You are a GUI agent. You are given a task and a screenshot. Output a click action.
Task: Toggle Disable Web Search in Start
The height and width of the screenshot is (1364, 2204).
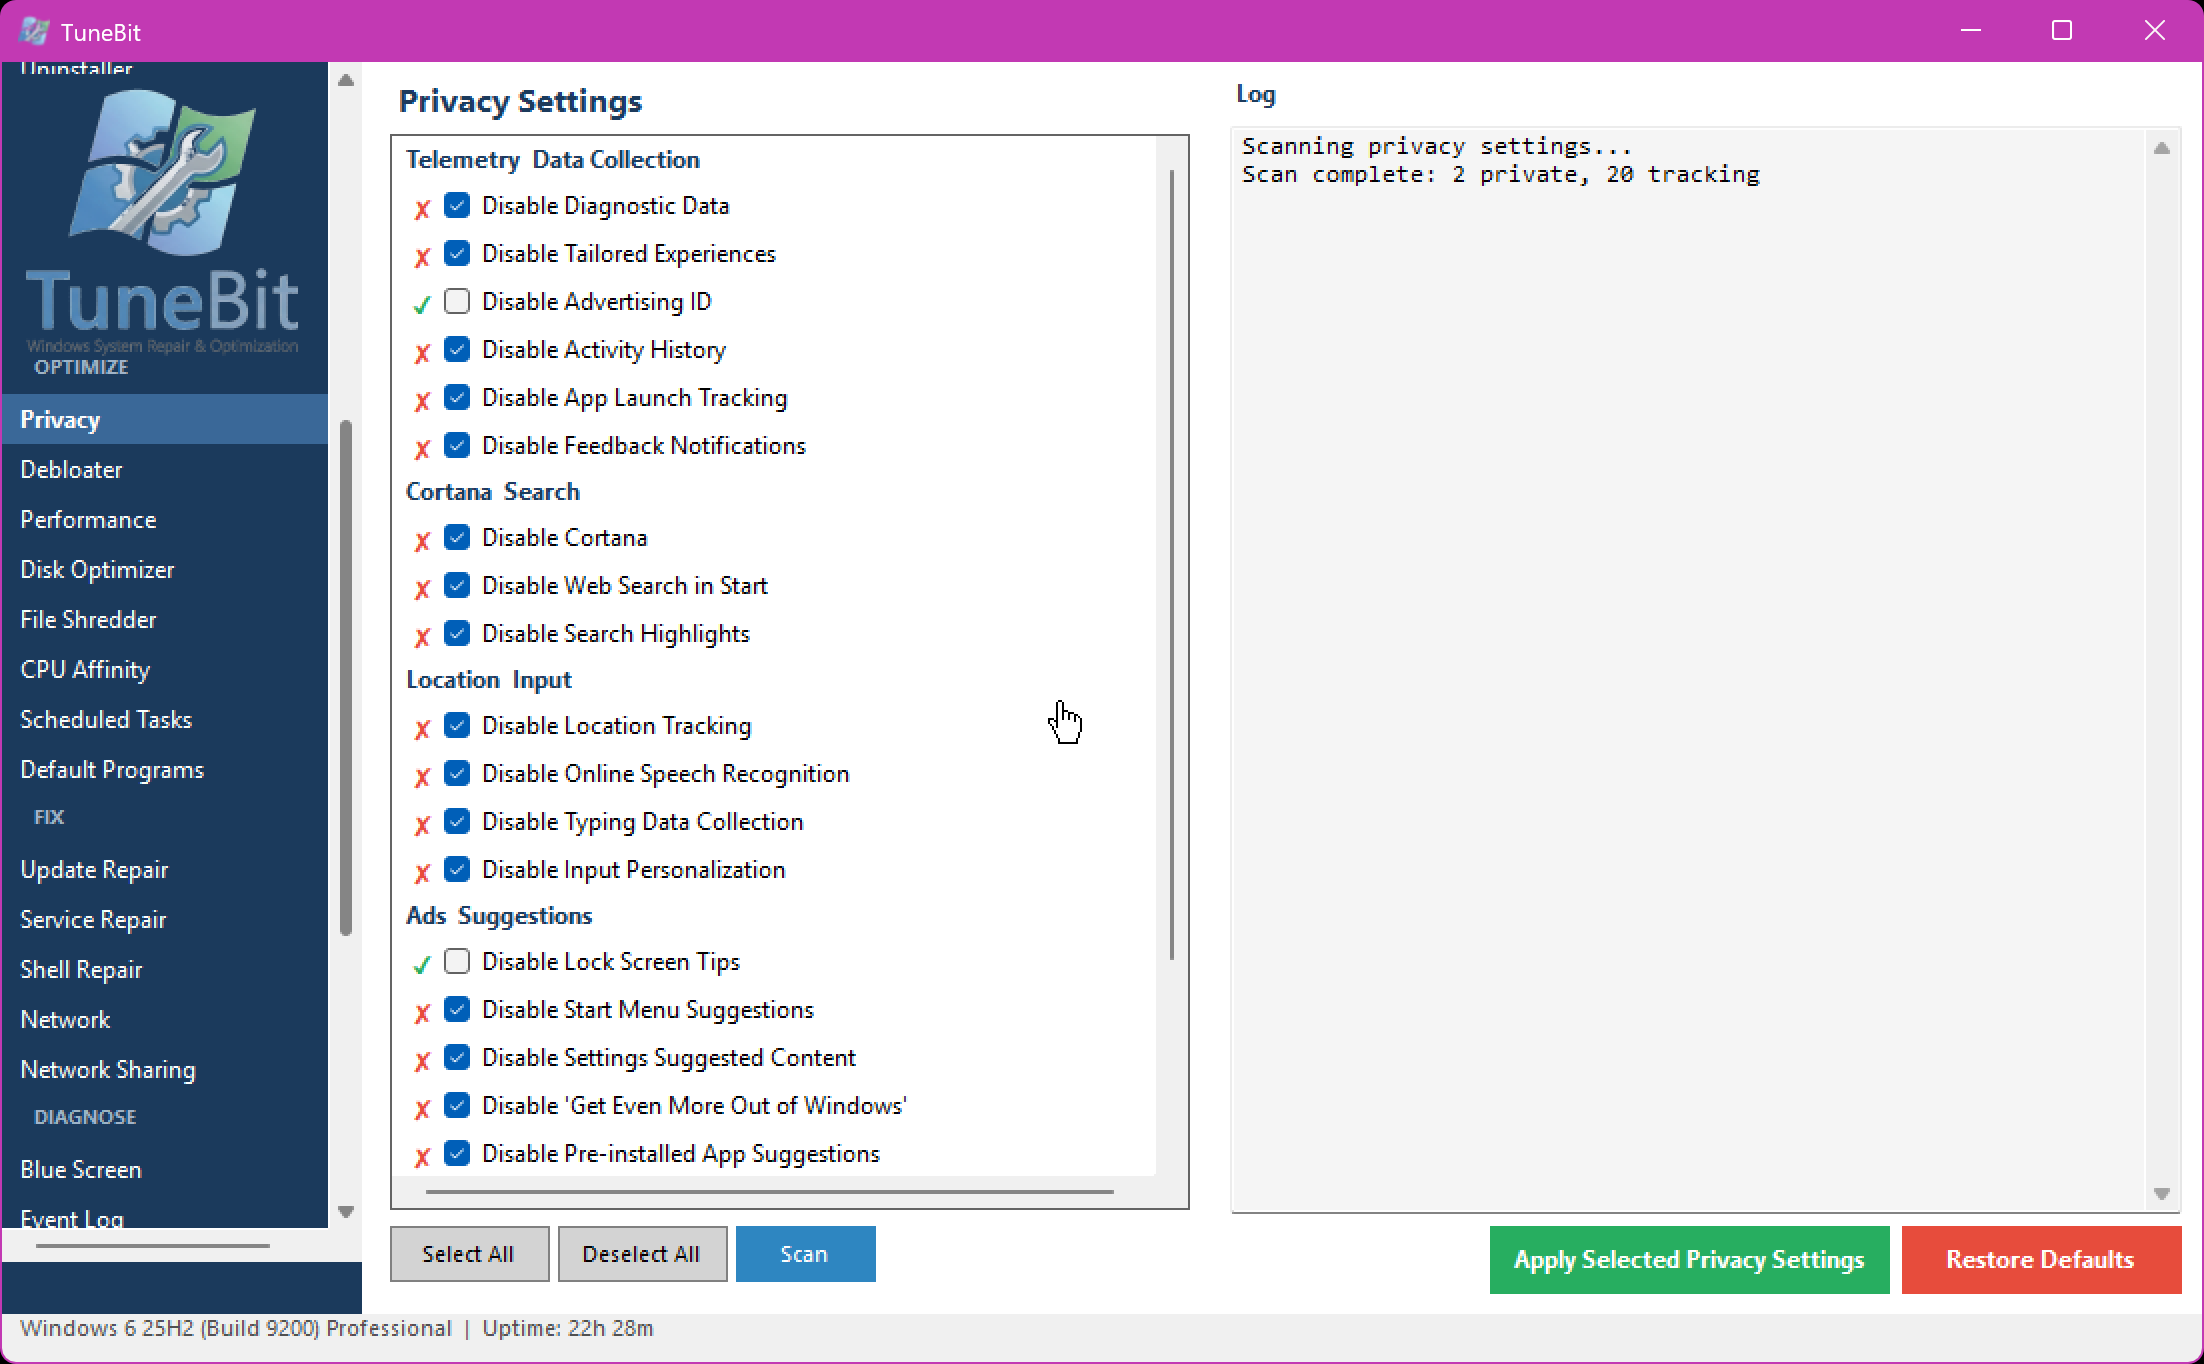pos(457,585)
